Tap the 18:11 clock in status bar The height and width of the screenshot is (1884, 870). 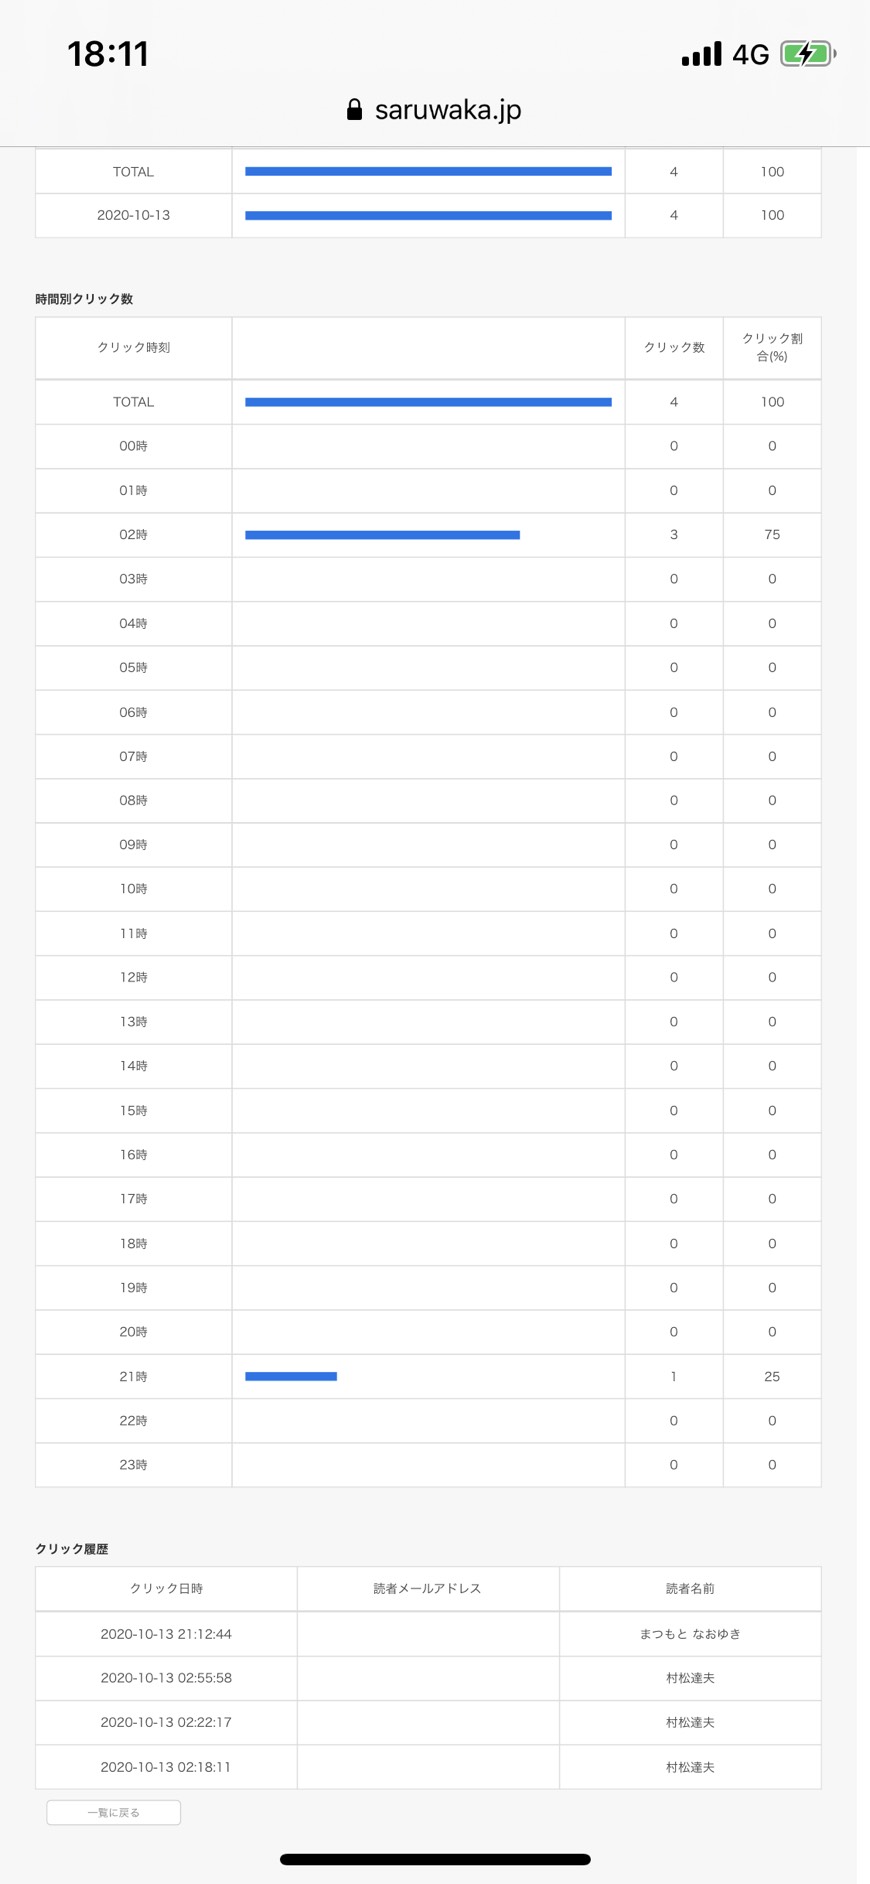[x=108, y=54]
